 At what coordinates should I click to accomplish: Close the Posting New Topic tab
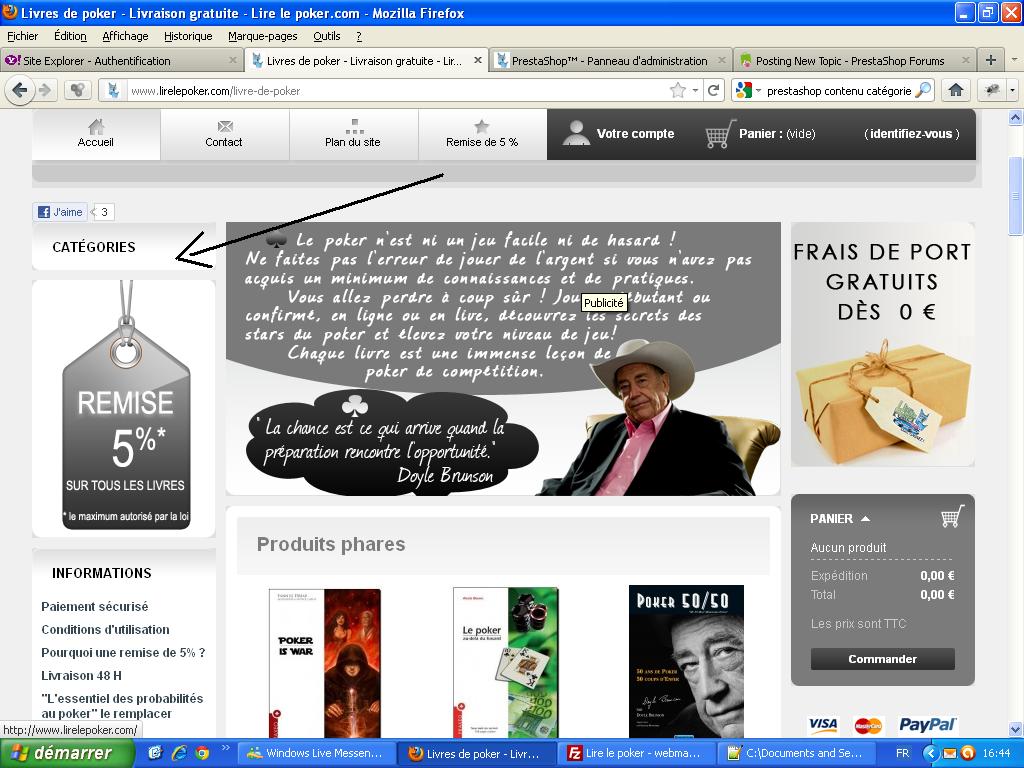point(966,60)
